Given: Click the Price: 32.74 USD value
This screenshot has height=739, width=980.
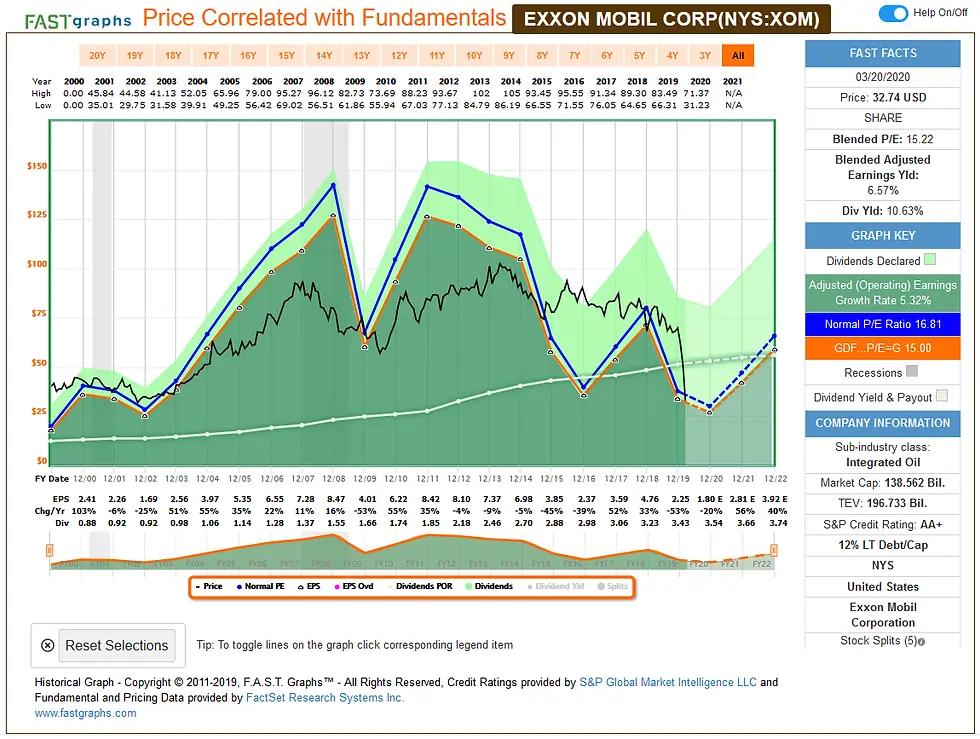Looking at the screenshot, I should 882,98.
